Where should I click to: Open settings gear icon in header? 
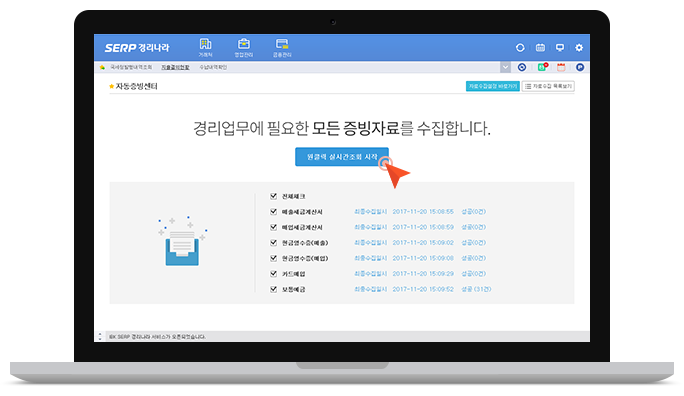[x=579, y=48]
